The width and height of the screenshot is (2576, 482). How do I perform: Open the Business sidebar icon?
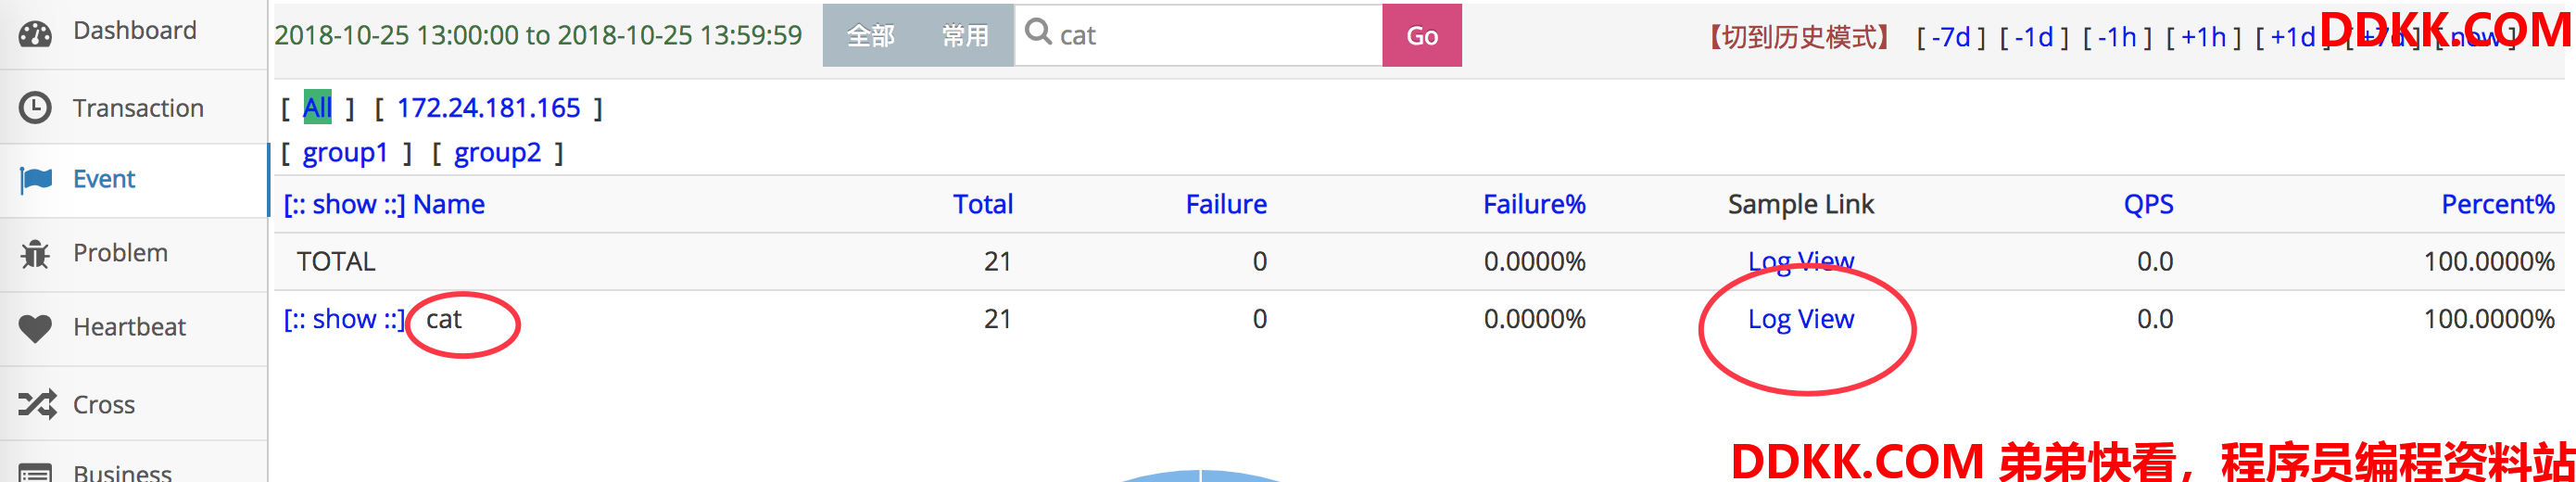click(35, 473)
